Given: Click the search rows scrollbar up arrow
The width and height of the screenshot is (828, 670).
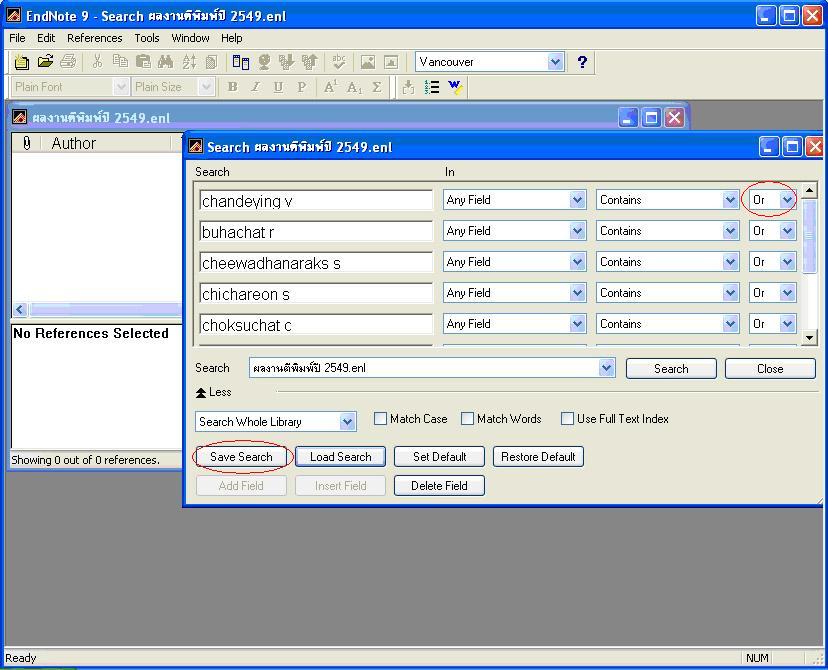Looking at the screenshot, I should tap(809, 190).
